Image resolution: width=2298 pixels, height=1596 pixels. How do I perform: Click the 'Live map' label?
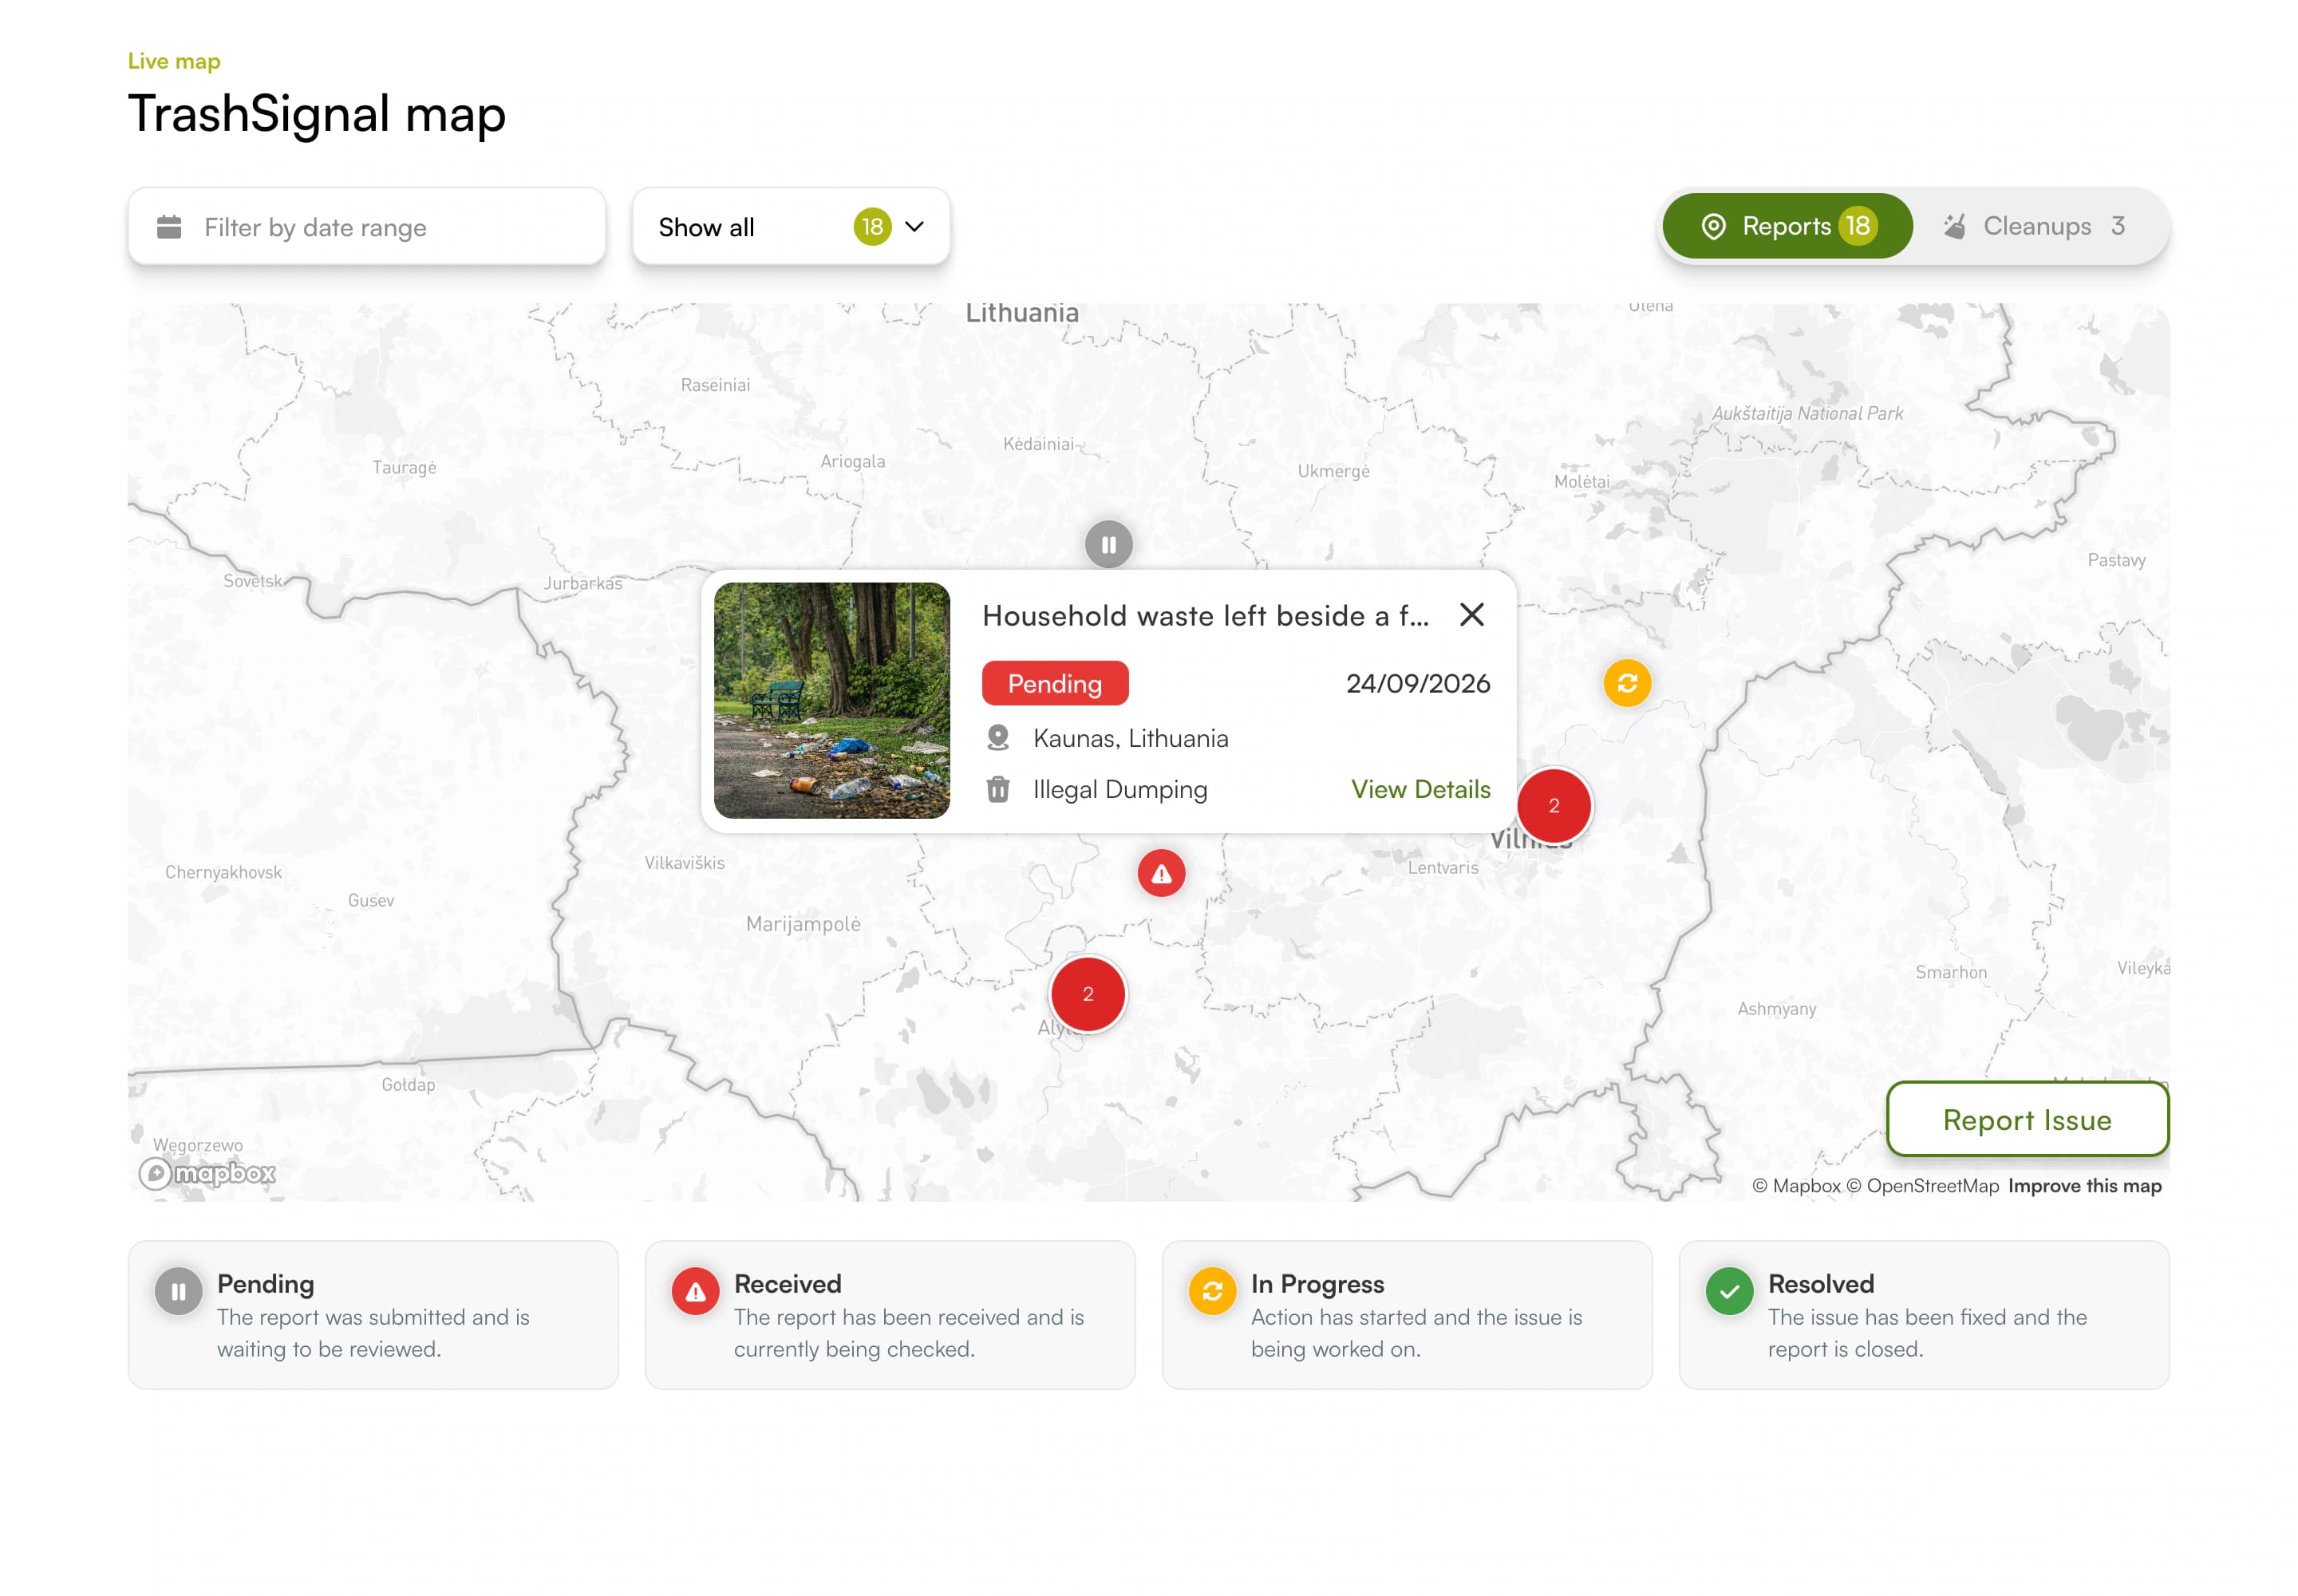tap(174, 61)
